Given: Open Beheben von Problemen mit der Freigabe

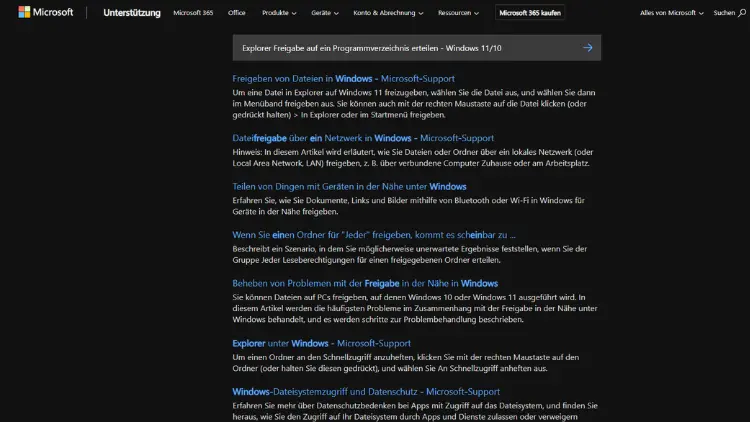Looking at the screenshot, I should 365,283.
